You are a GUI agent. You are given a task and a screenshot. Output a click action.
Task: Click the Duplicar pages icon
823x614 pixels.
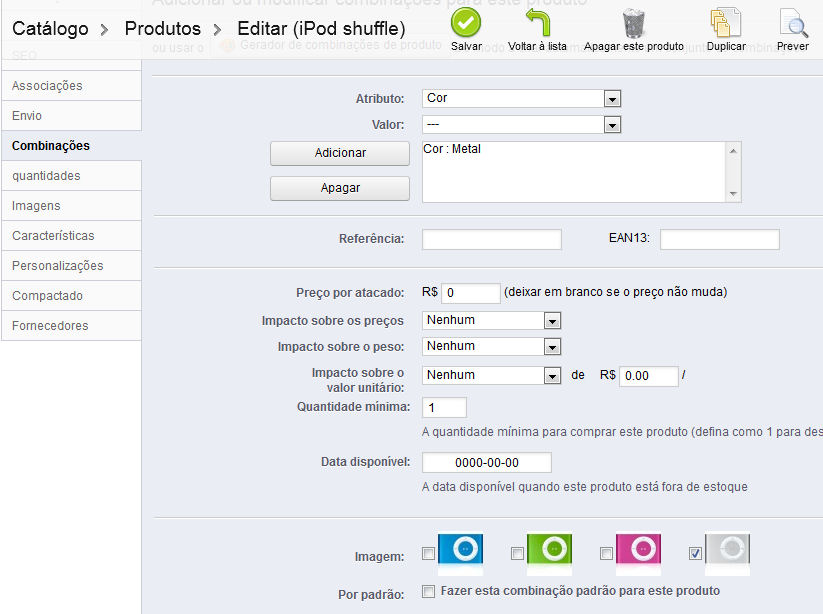(x=725, y=23)
